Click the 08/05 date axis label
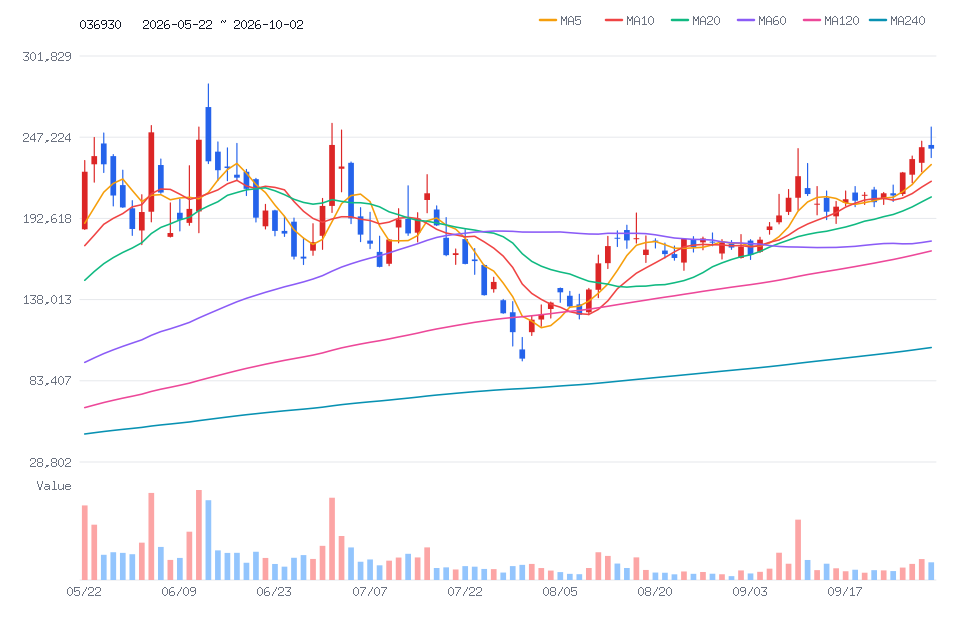The image size is (960, 620). 560,592
